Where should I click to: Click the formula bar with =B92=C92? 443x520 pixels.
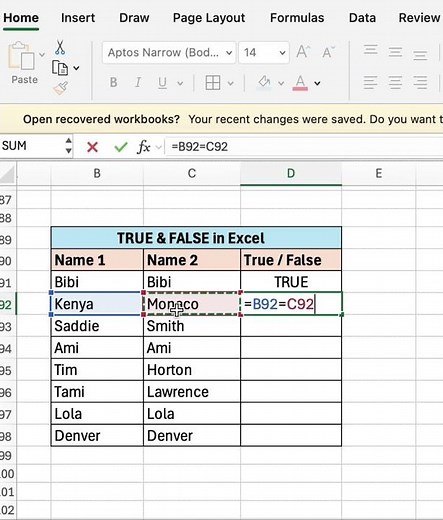pyautogui.click(x=304, y=147)
